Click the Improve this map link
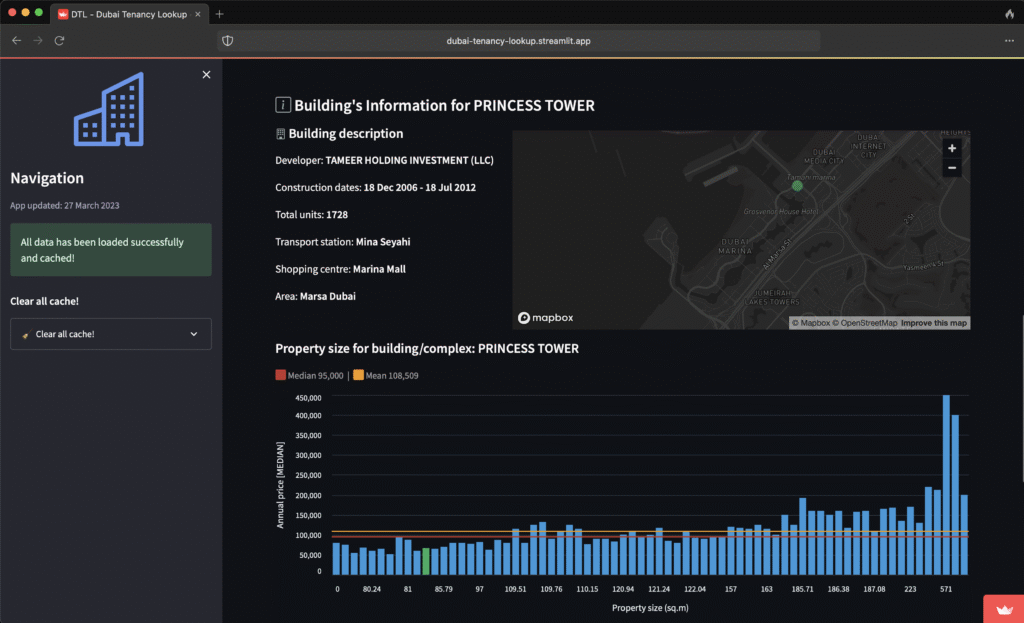The image size is (1024, 623). 934,323
